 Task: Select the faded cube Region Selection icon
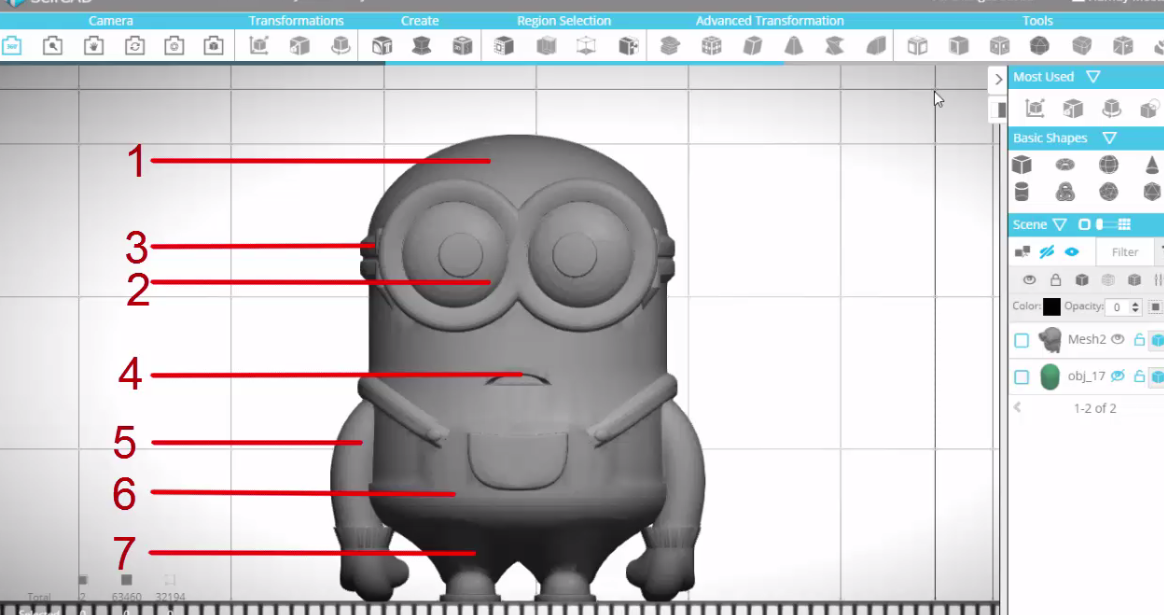coord(546,46)
